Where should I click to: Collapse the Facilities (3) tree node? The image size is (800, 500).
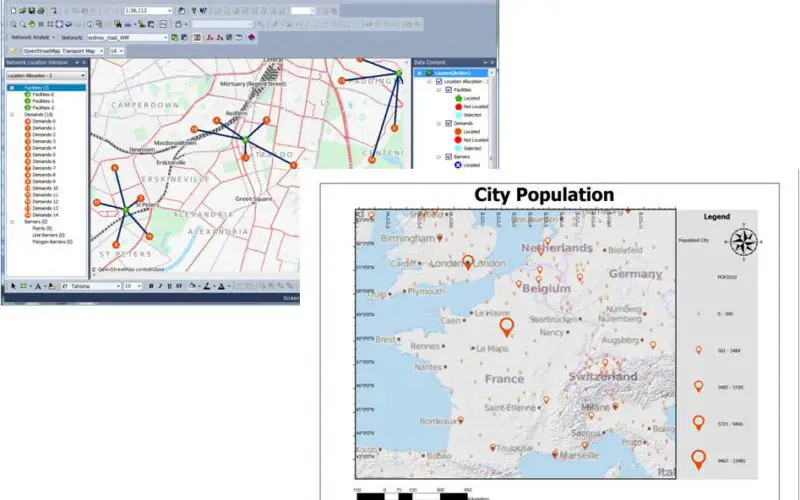pos(12,88)
